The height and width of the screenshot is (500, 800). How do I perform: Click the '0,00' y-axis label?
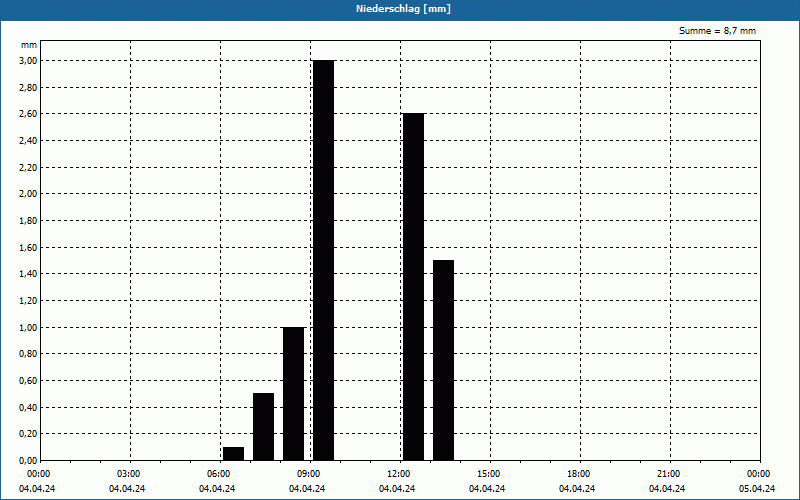(28, 460)
